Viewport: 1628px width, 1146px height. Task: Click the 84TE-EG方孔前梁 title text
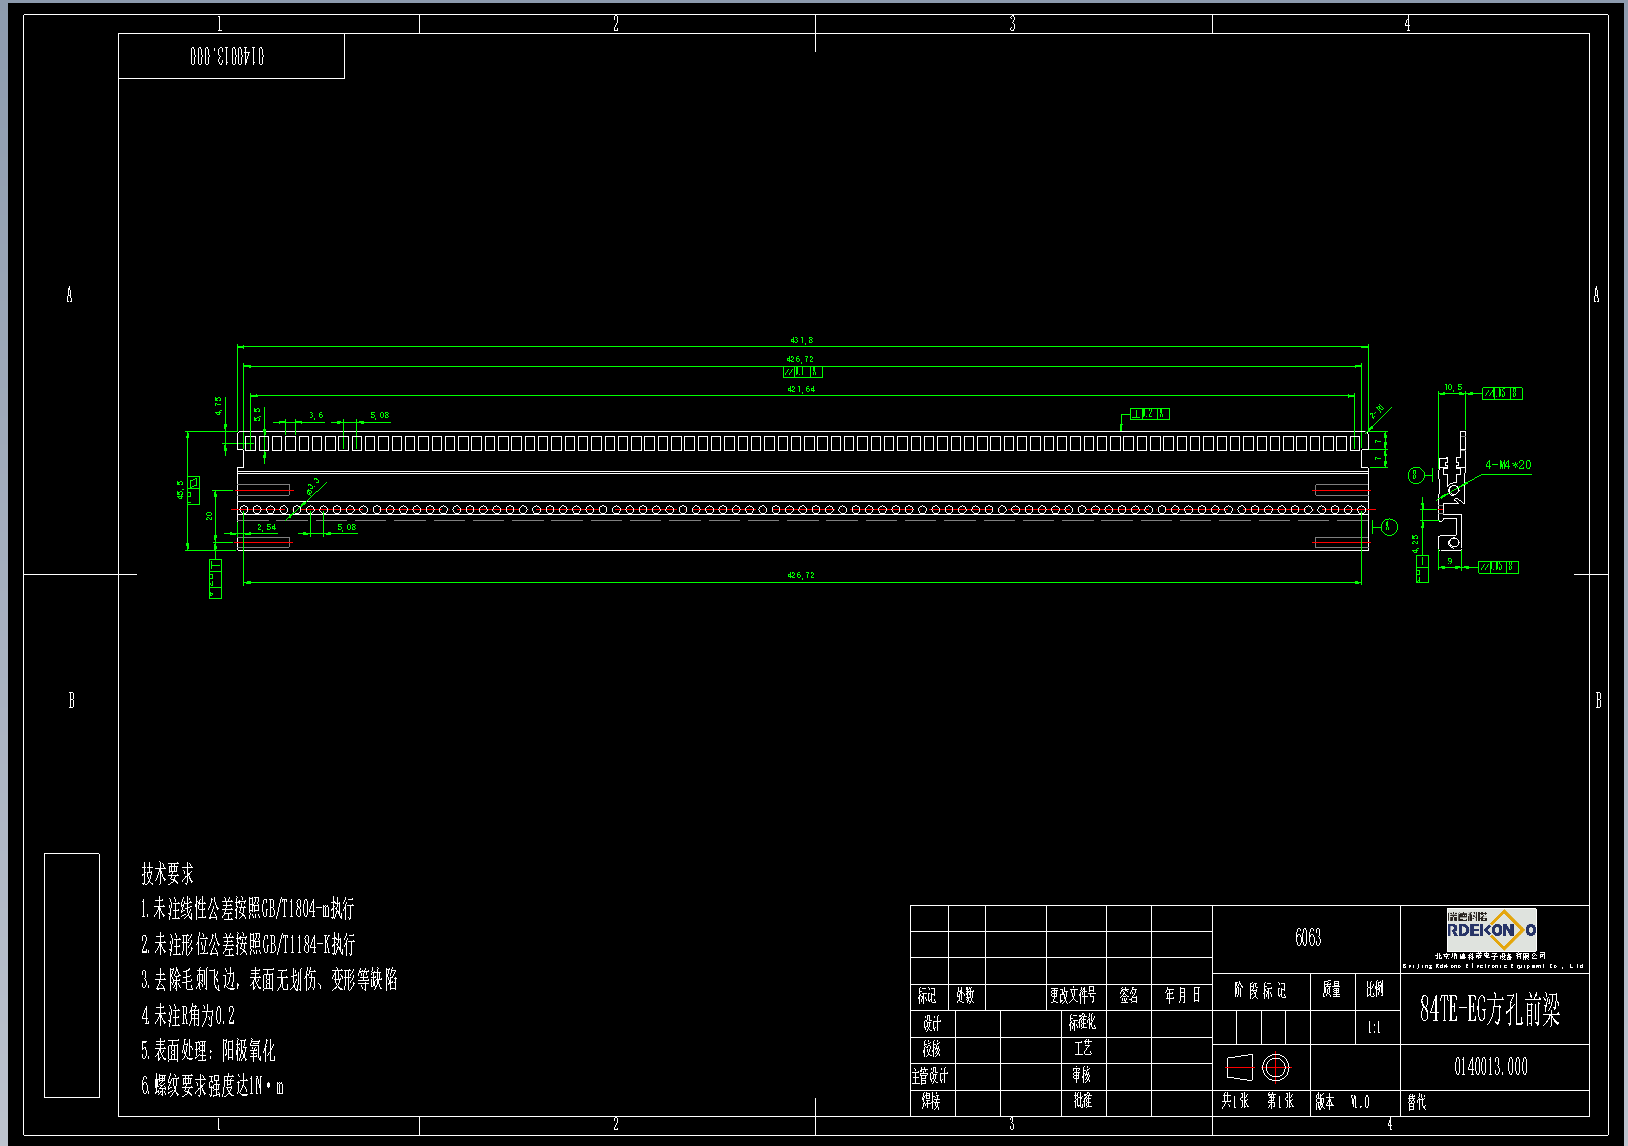(1490, 1010)
